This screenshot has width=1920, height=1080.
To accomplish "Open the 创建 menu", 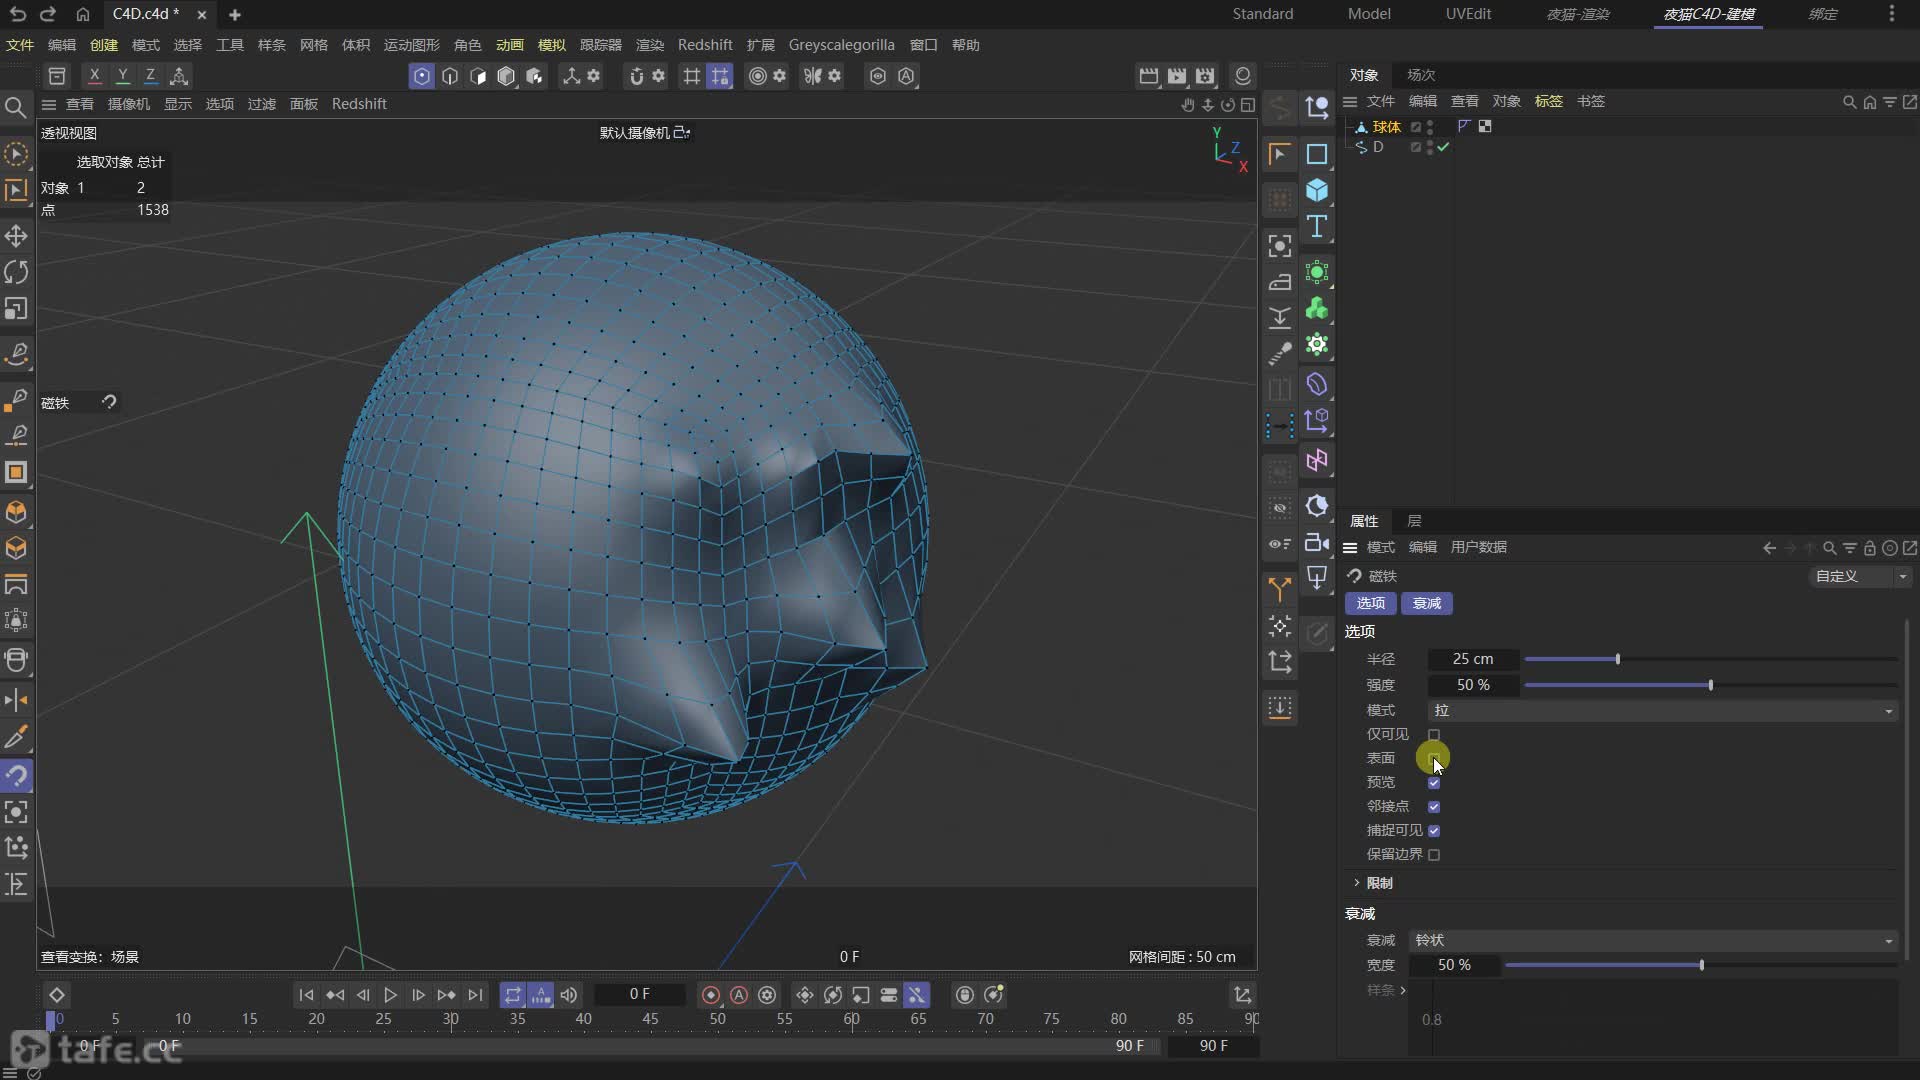I will click(x=104, y=45).
